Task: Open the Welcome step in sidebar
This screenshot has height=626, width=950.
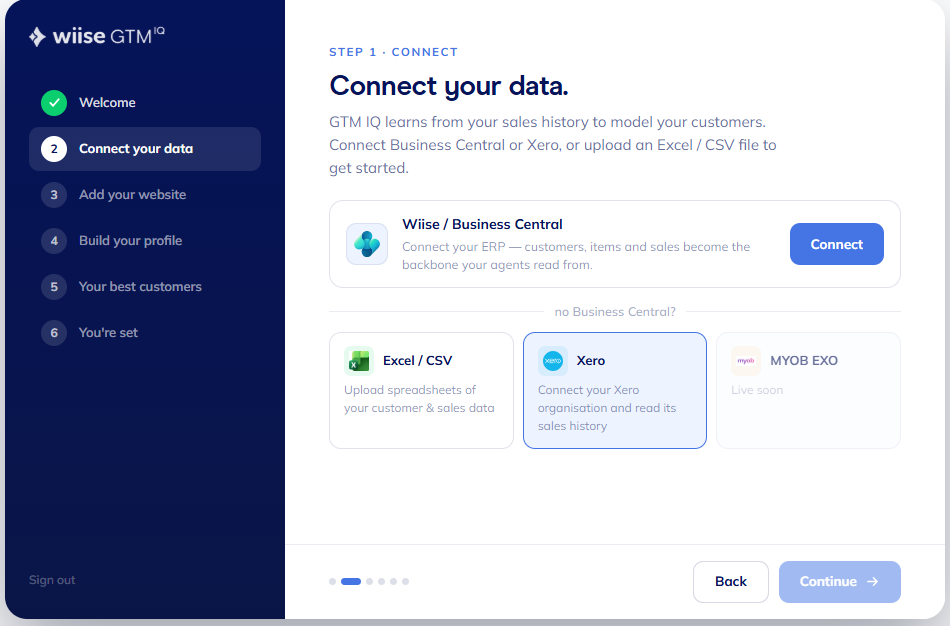Action: tap(145, 102)
